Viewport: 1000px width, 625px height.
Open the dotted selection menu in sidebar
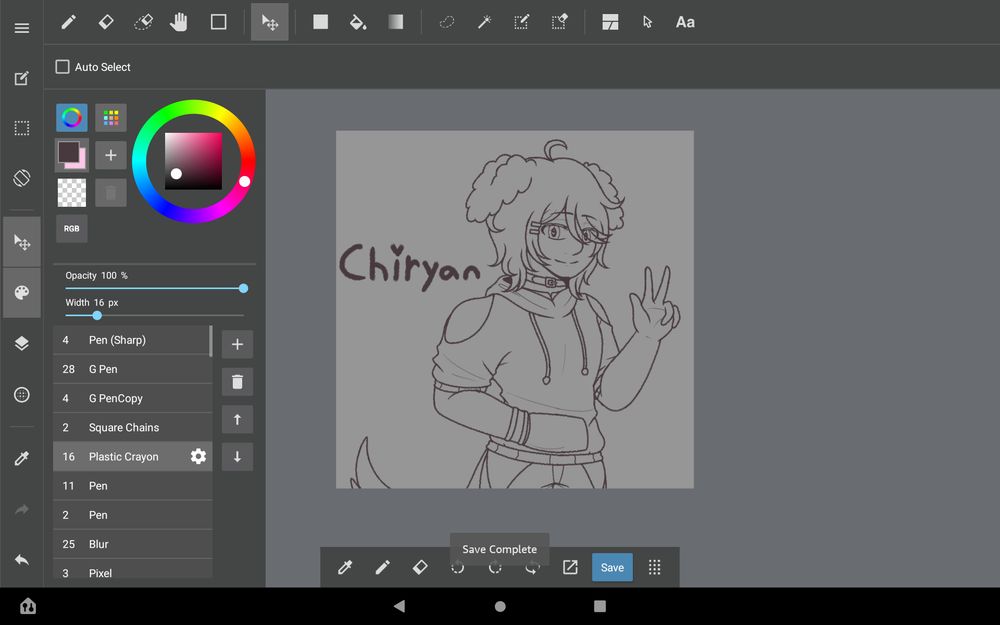point(22,128)
